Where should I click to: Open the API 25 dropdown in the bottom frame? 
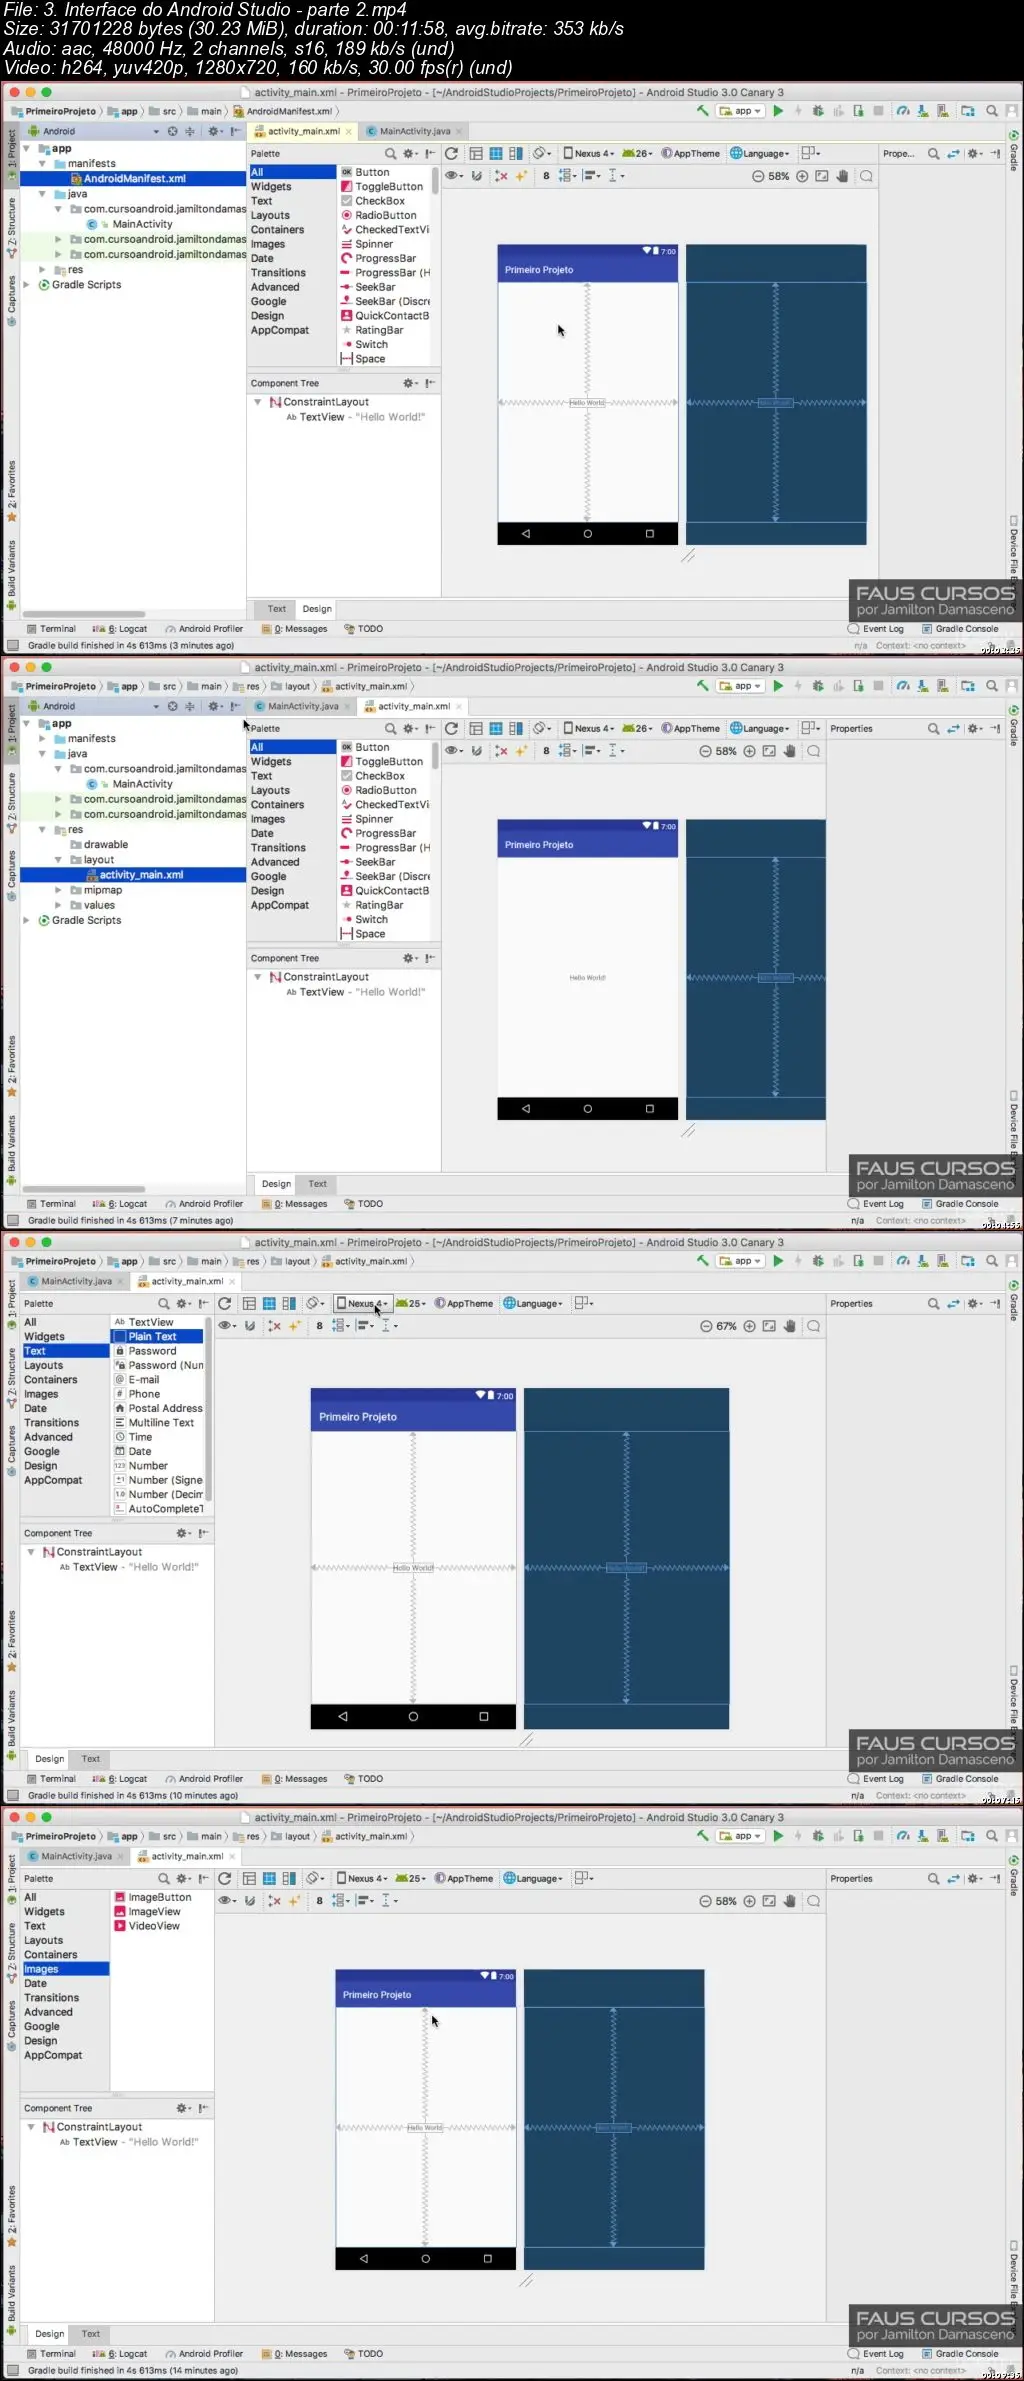click(411, 1879)
